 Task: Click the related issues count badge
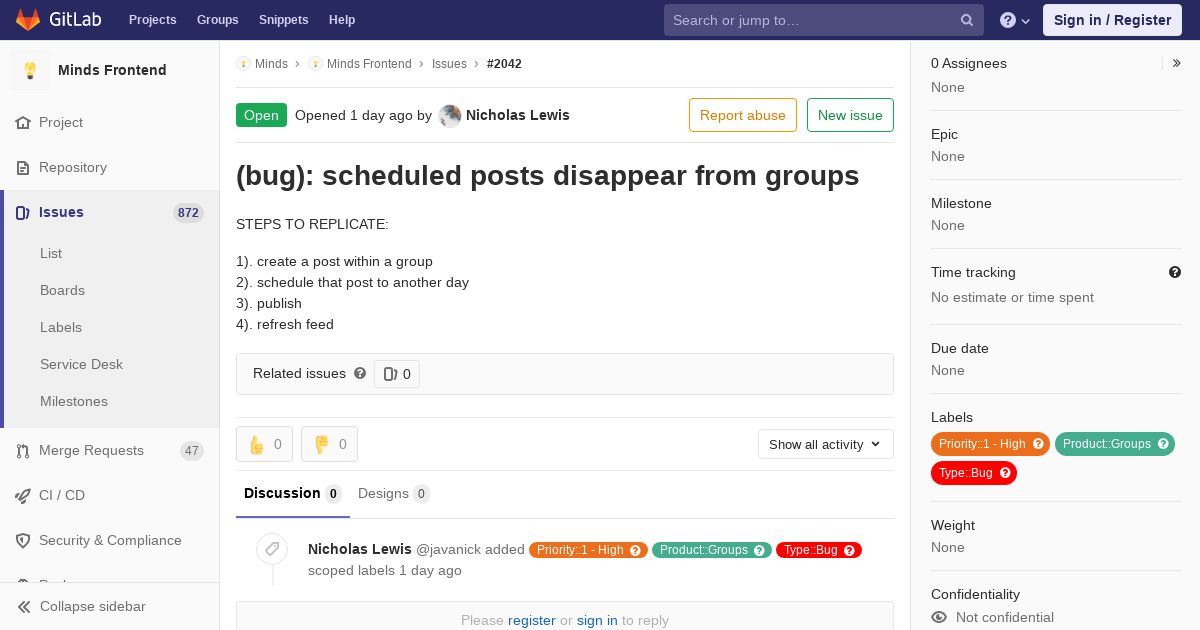click(x=397, y=374)
